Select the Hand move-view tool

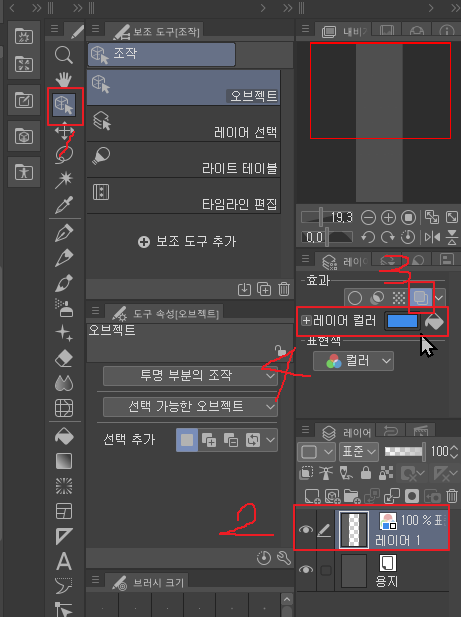(64, 79)
